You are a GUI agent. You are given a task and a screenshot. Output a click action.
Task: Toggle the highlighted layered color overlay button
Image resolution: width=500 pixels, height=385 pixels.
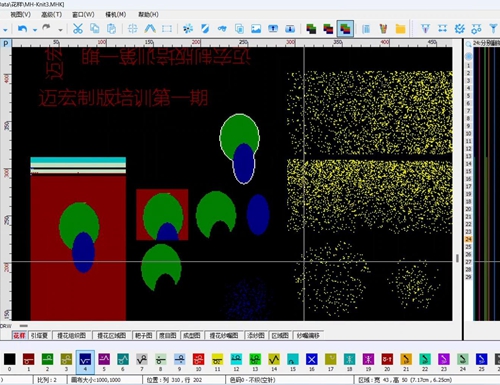(345, 29)
